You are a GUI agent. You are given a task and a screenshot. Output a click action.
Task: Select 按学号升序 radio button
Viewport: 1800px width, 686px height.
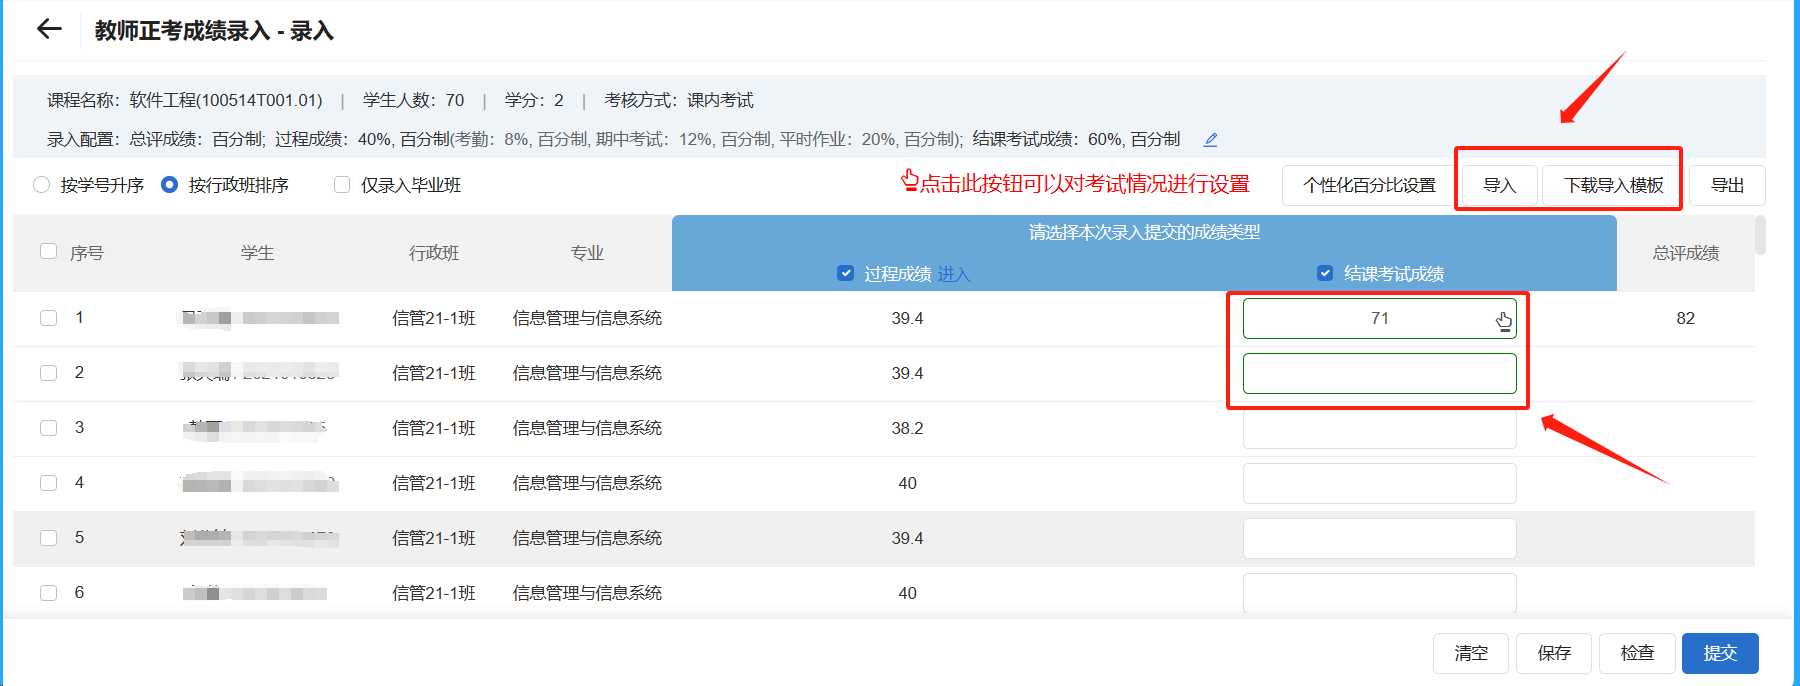tap(42, 185)
